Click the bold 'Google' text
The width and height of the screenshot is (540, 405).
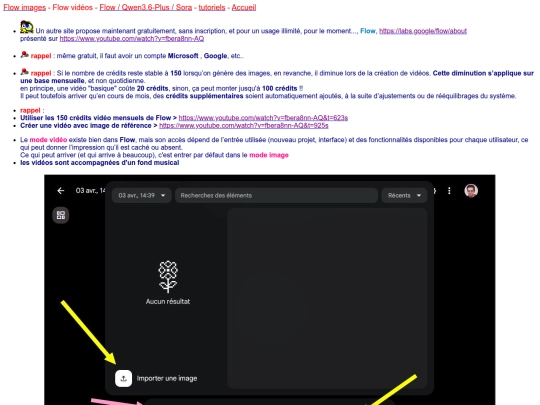215,56
